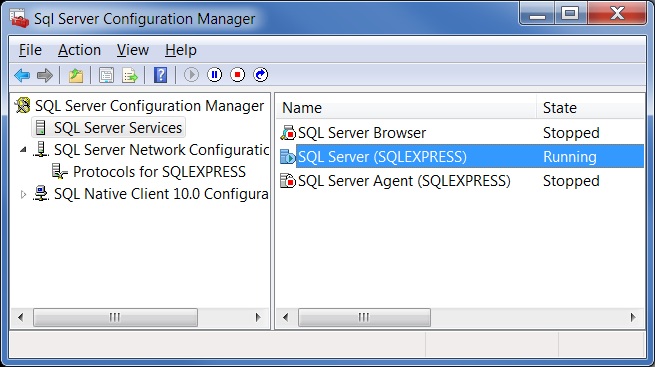Select the SQL Server Browser service row
The width and height of the screenshot is (655, 367).
pyautogui.click(x=460, y=133)
